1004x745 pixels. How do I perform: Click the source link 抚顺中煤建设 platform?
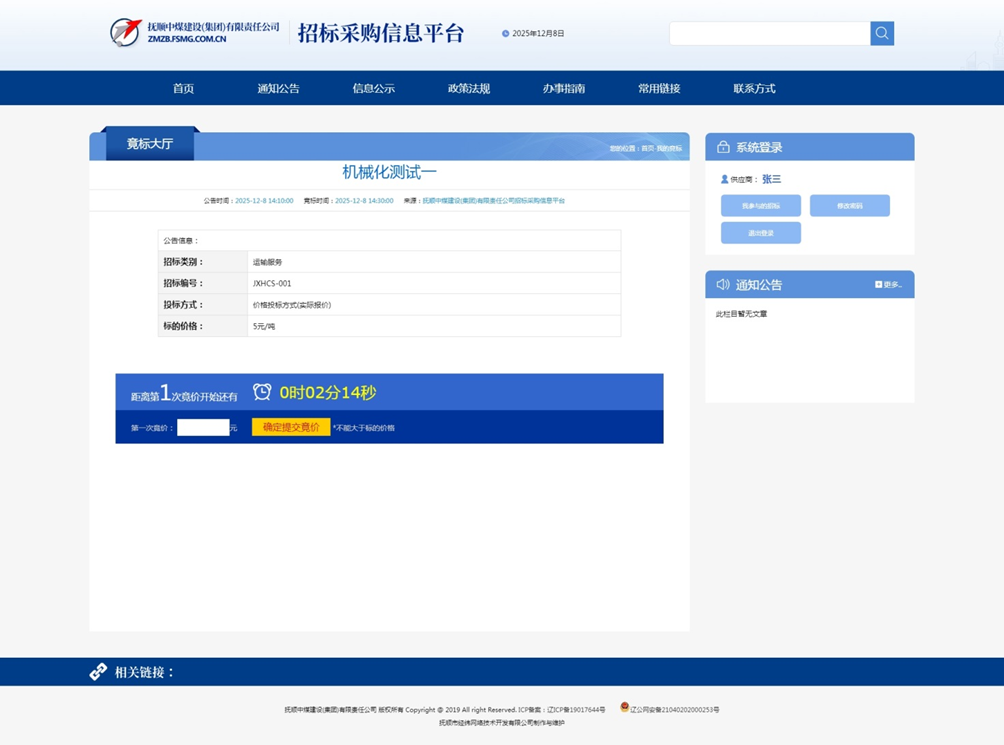coord(494,201)
